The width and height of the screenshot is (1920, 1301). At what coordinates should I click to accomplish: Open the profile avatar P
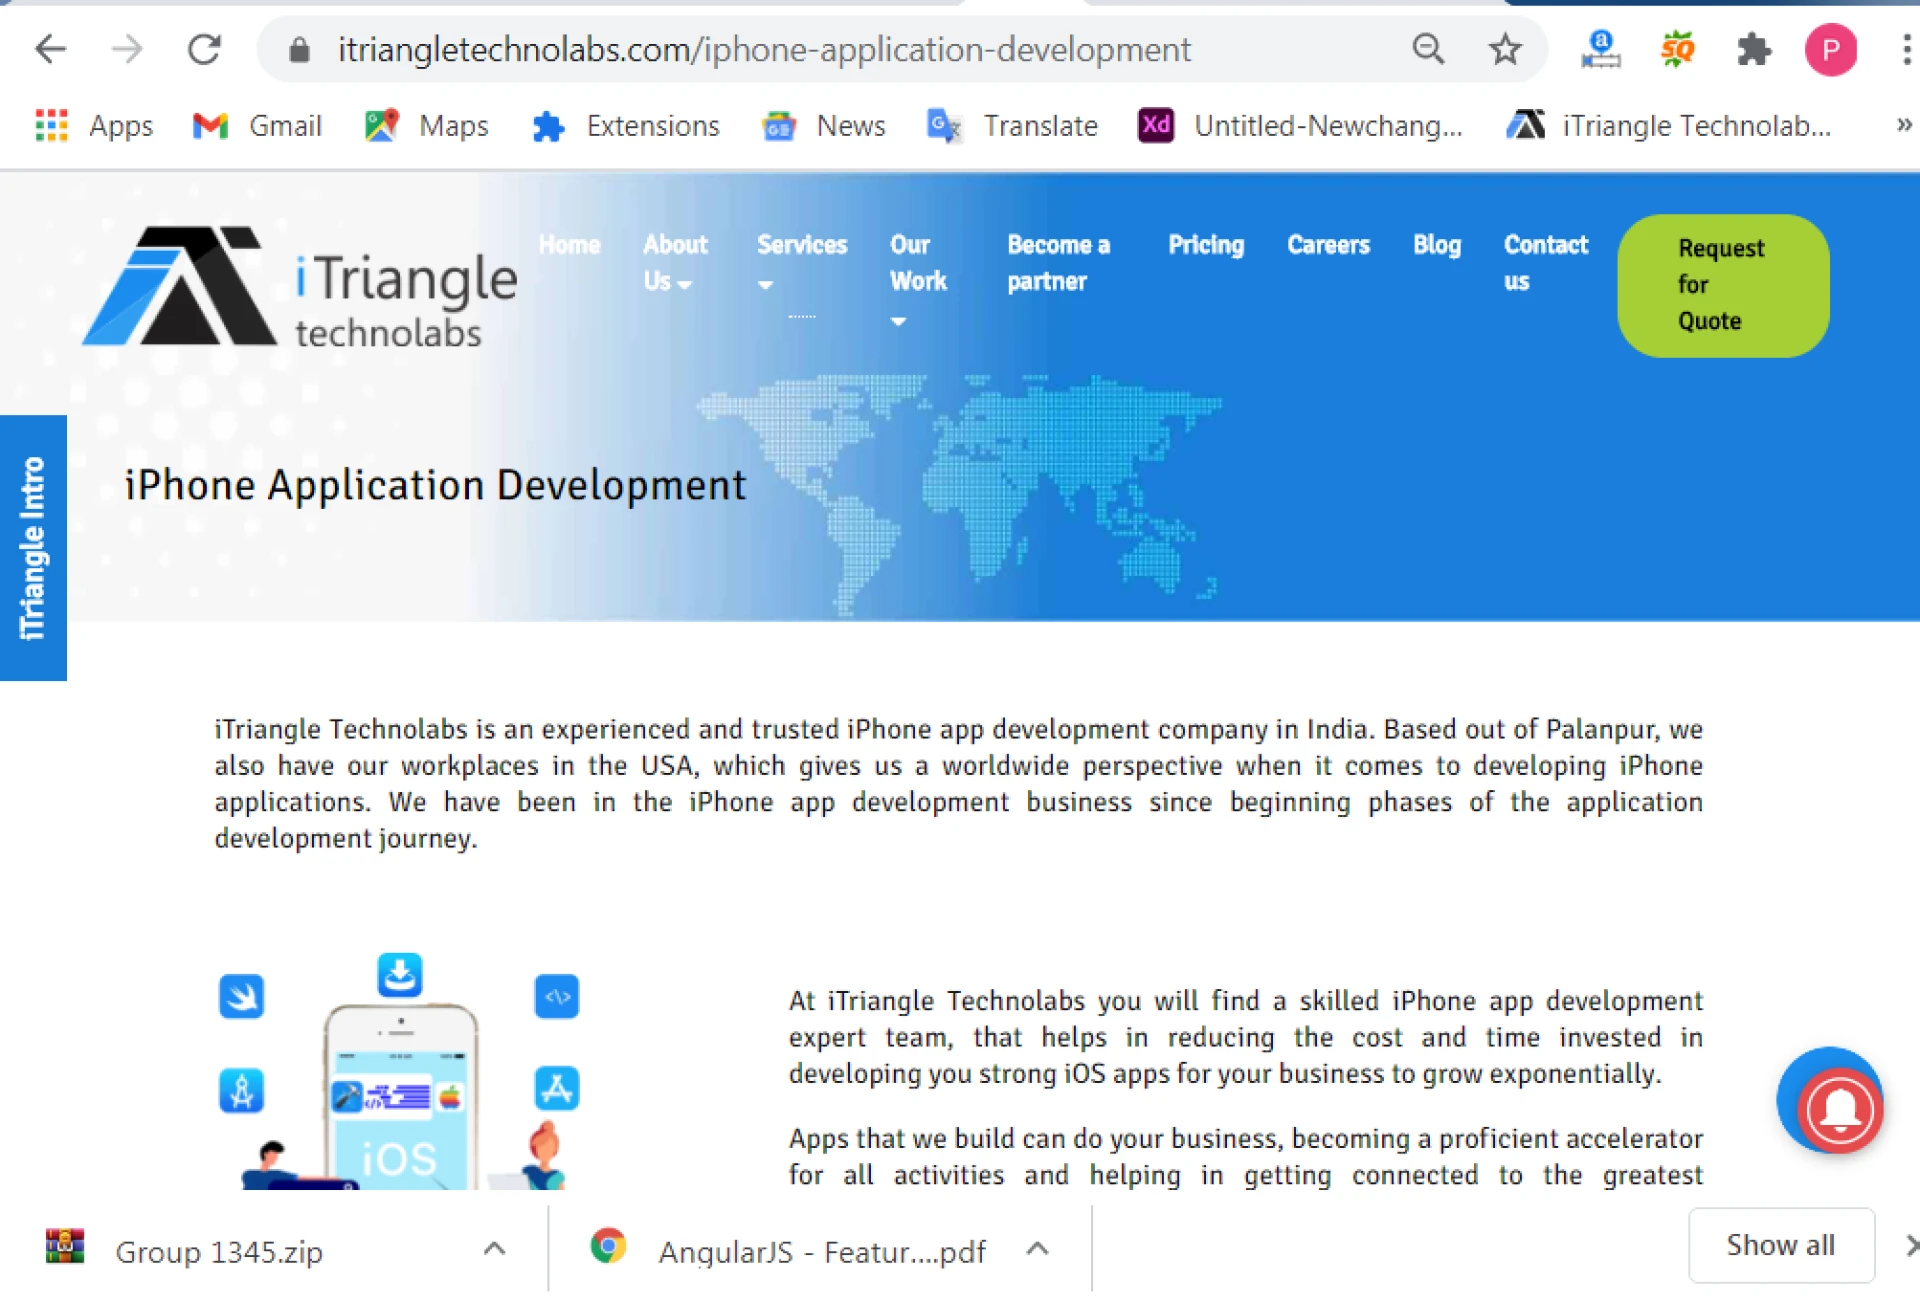click(x=1830, y=49)
